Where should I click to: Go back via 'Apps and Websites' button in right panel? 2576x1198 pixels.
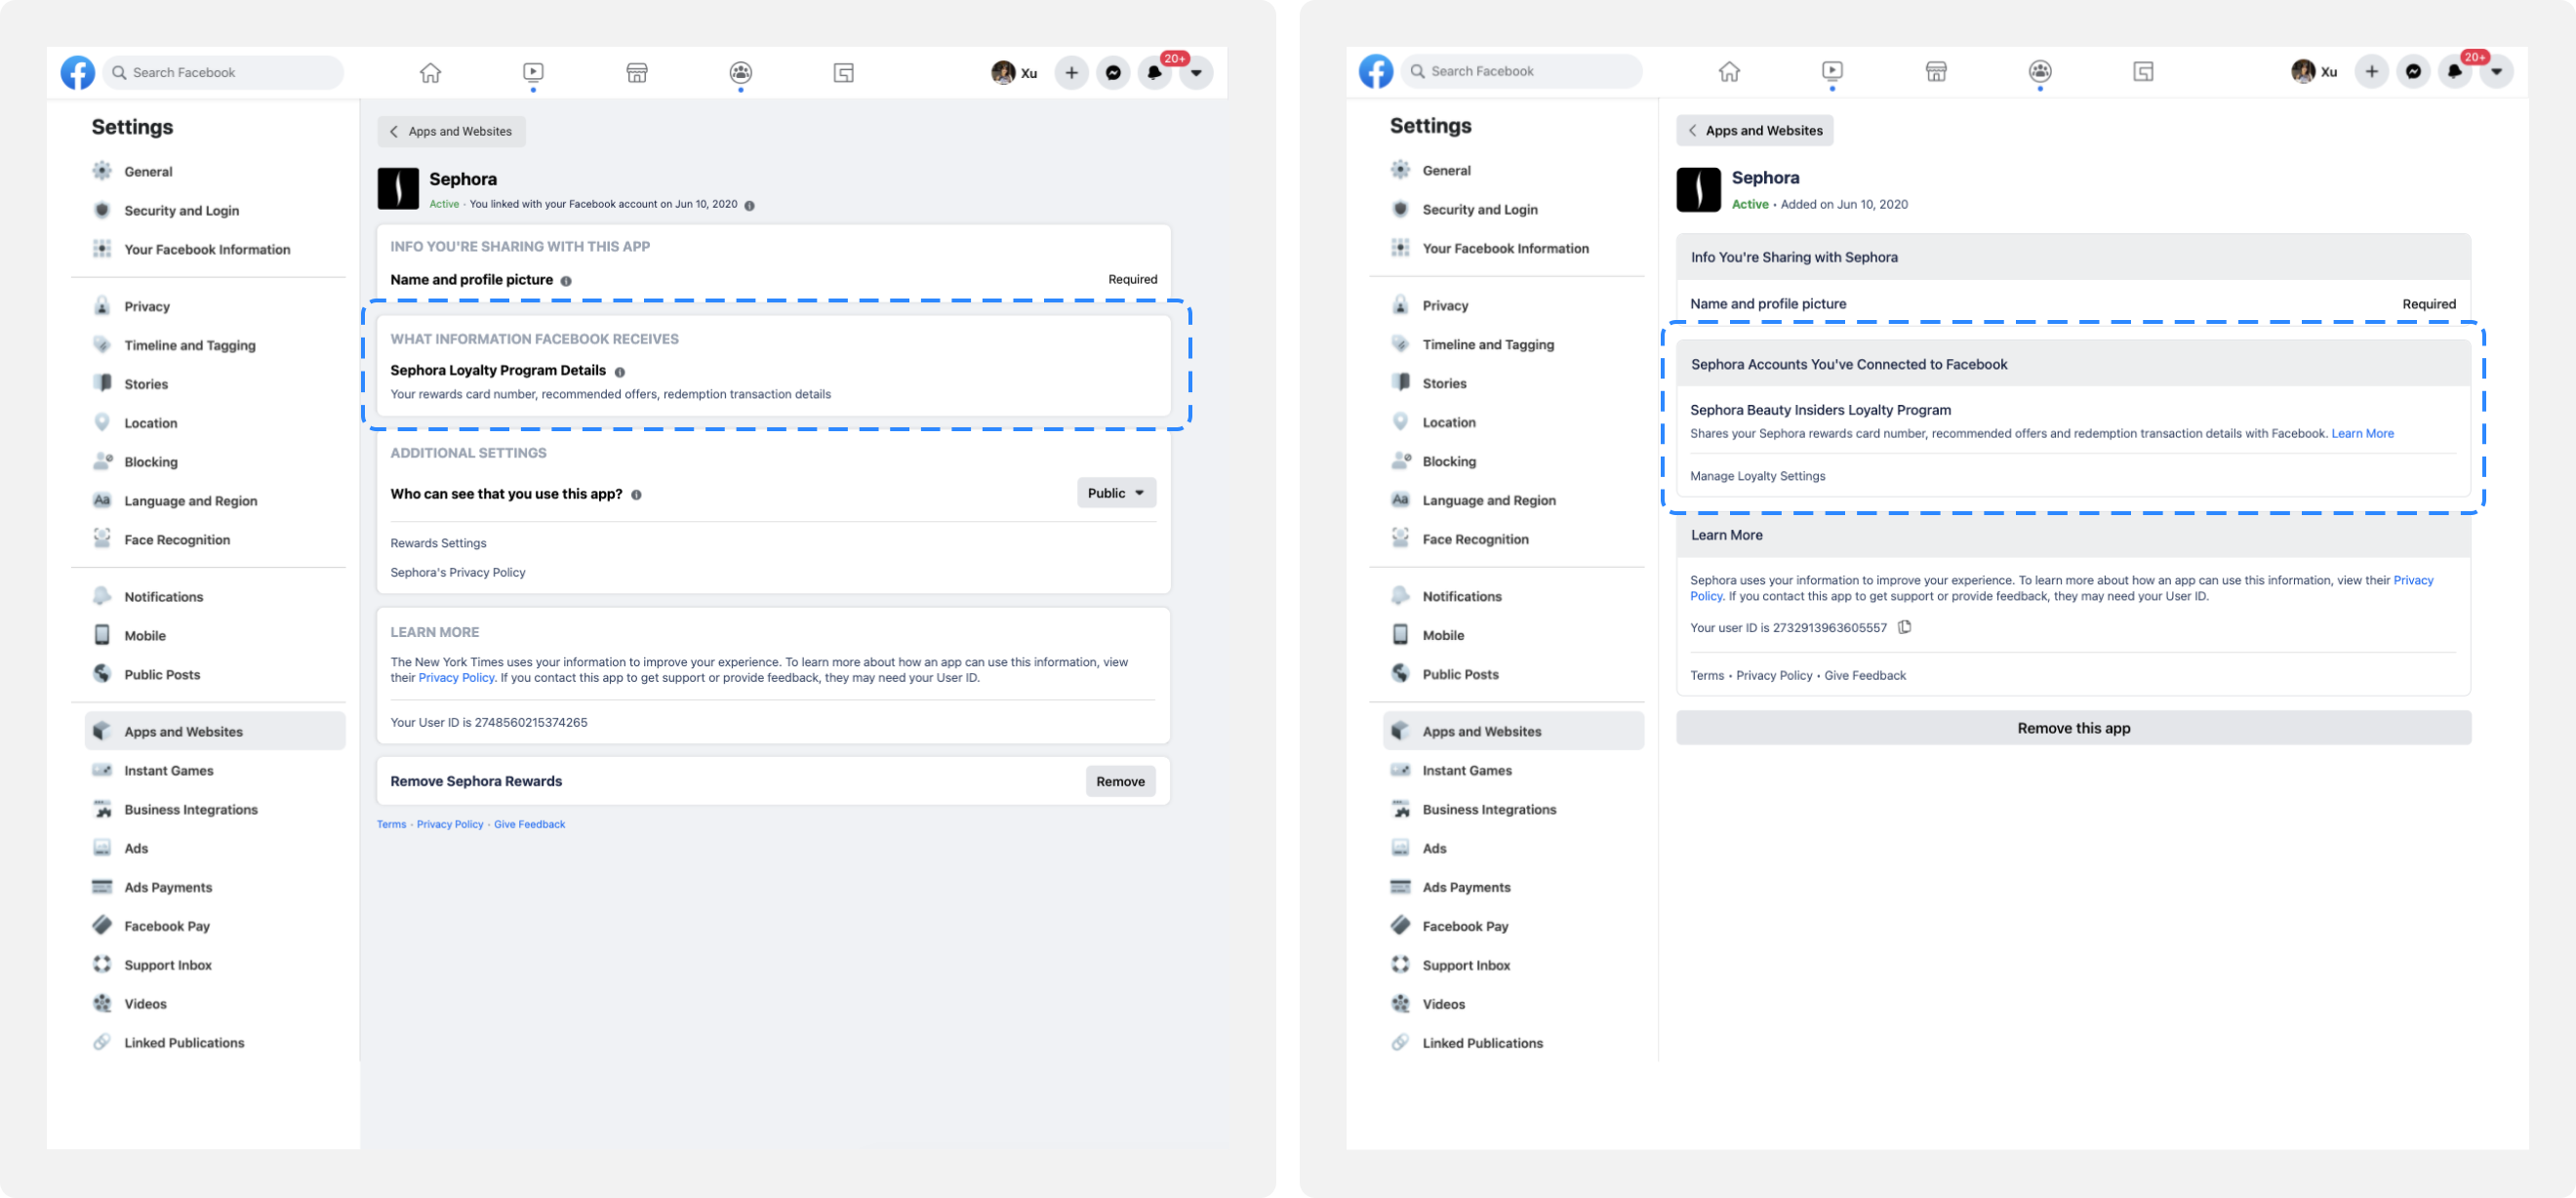pos(1754,130)
